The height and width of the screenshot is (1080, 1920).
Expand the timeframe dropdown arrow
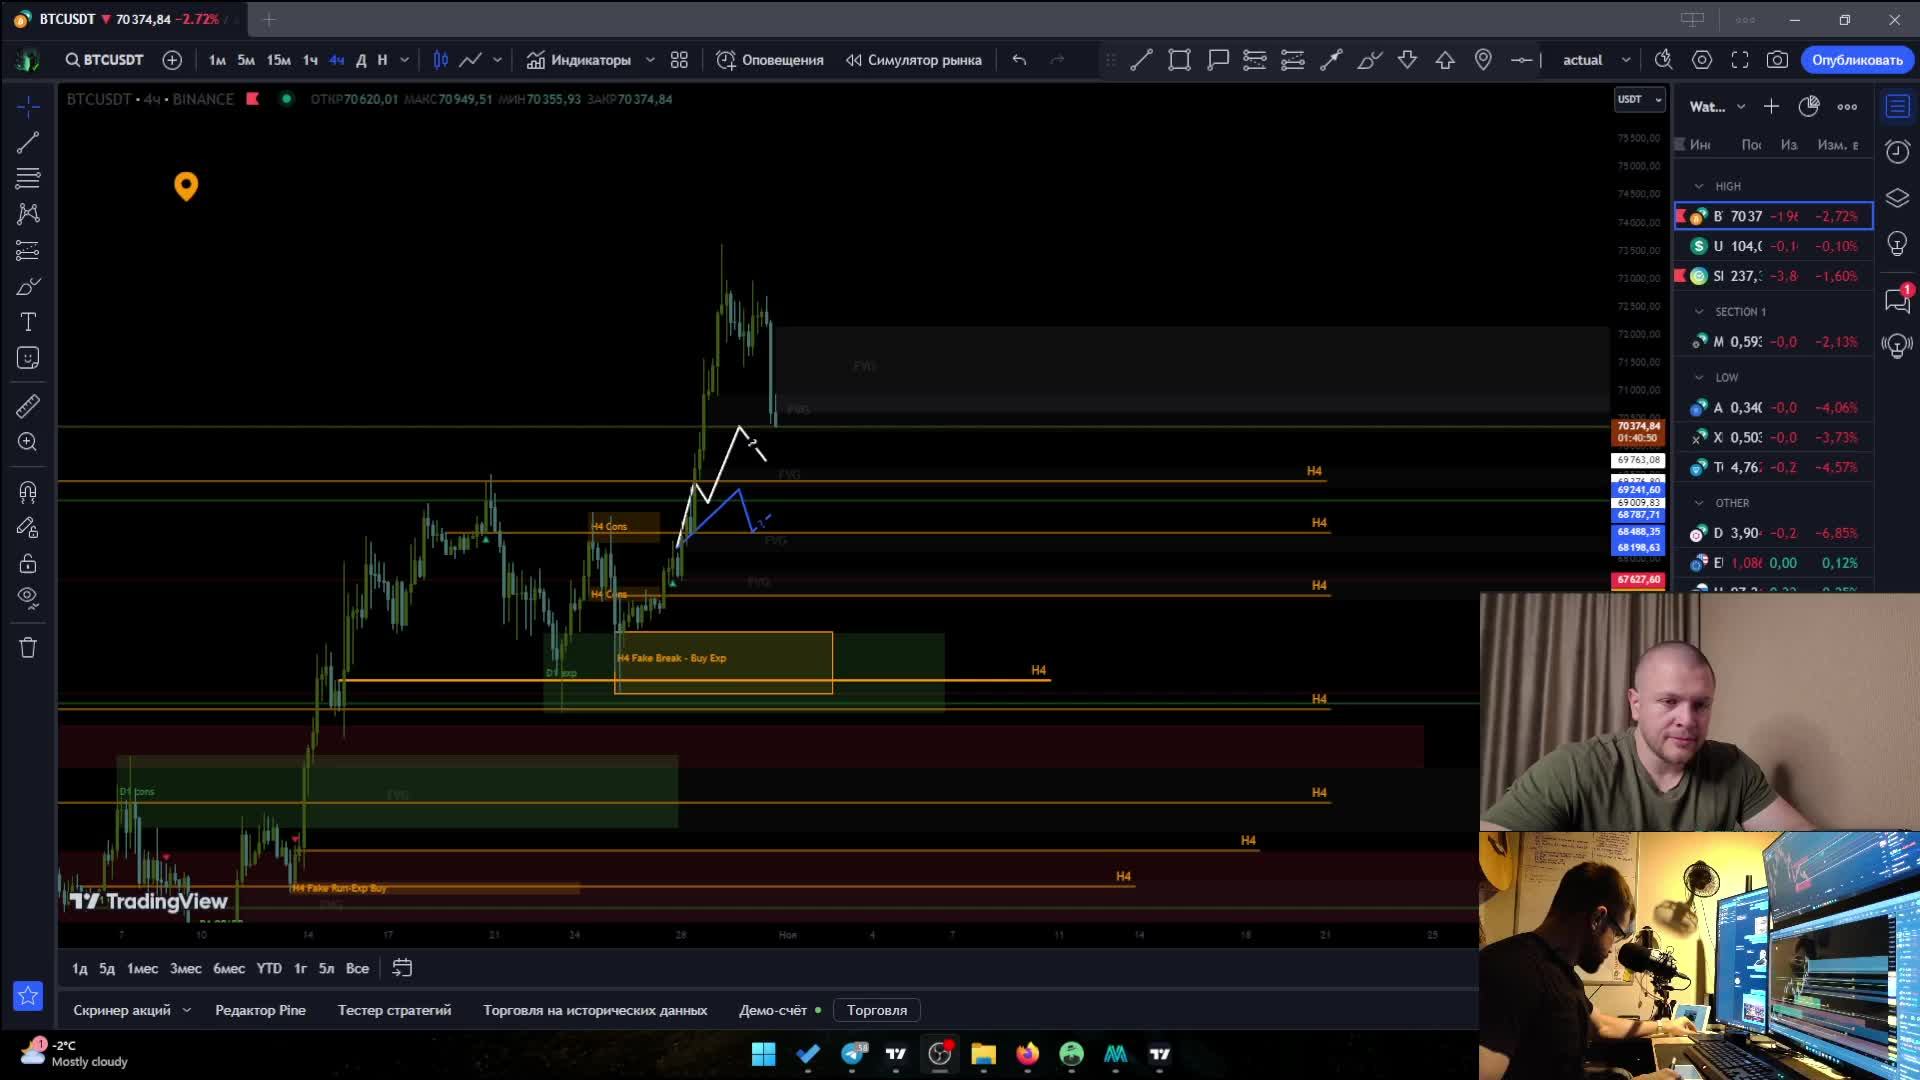click(404, 60)
